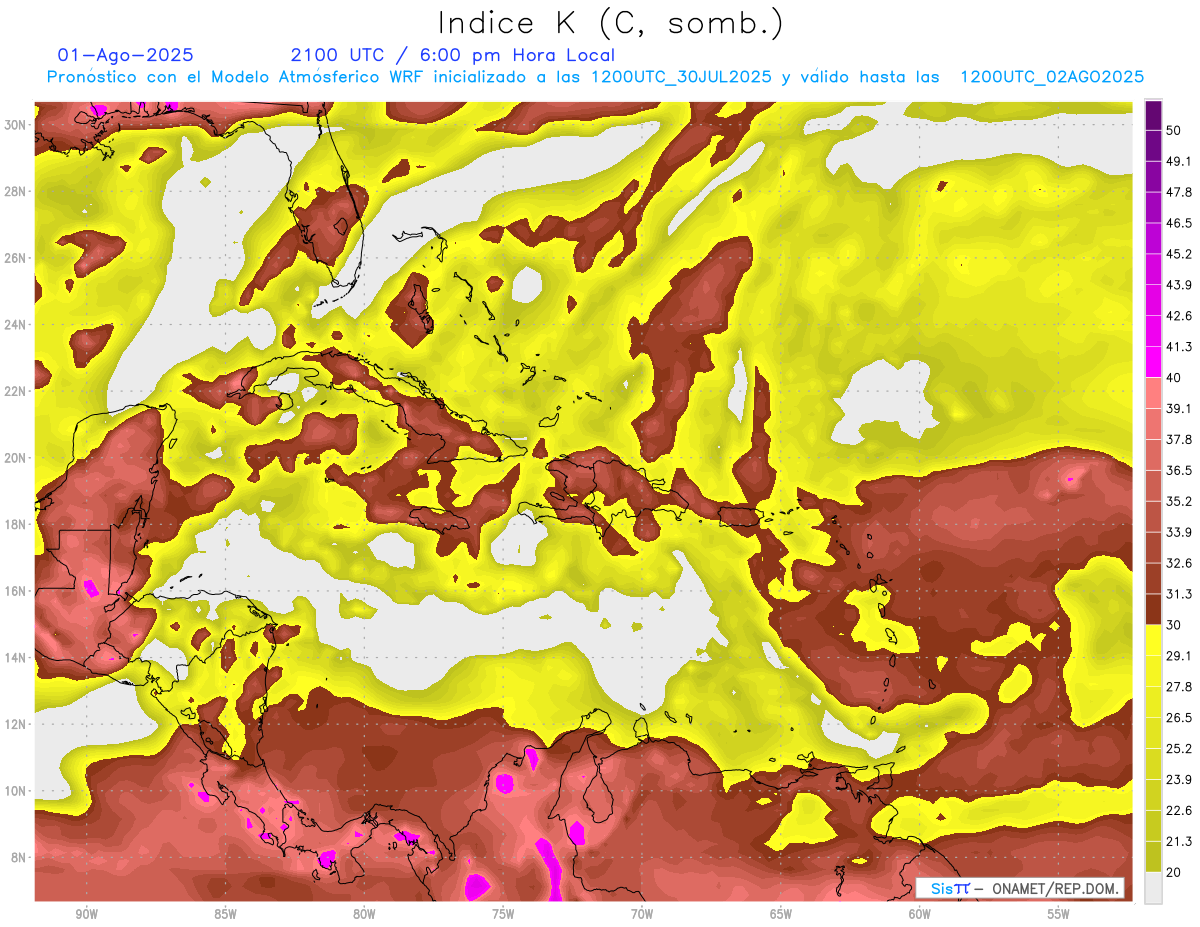Screen dimensions: 1200x927
Task: Click the color bar value "46.5"
Action: (x=1179, y=223)
